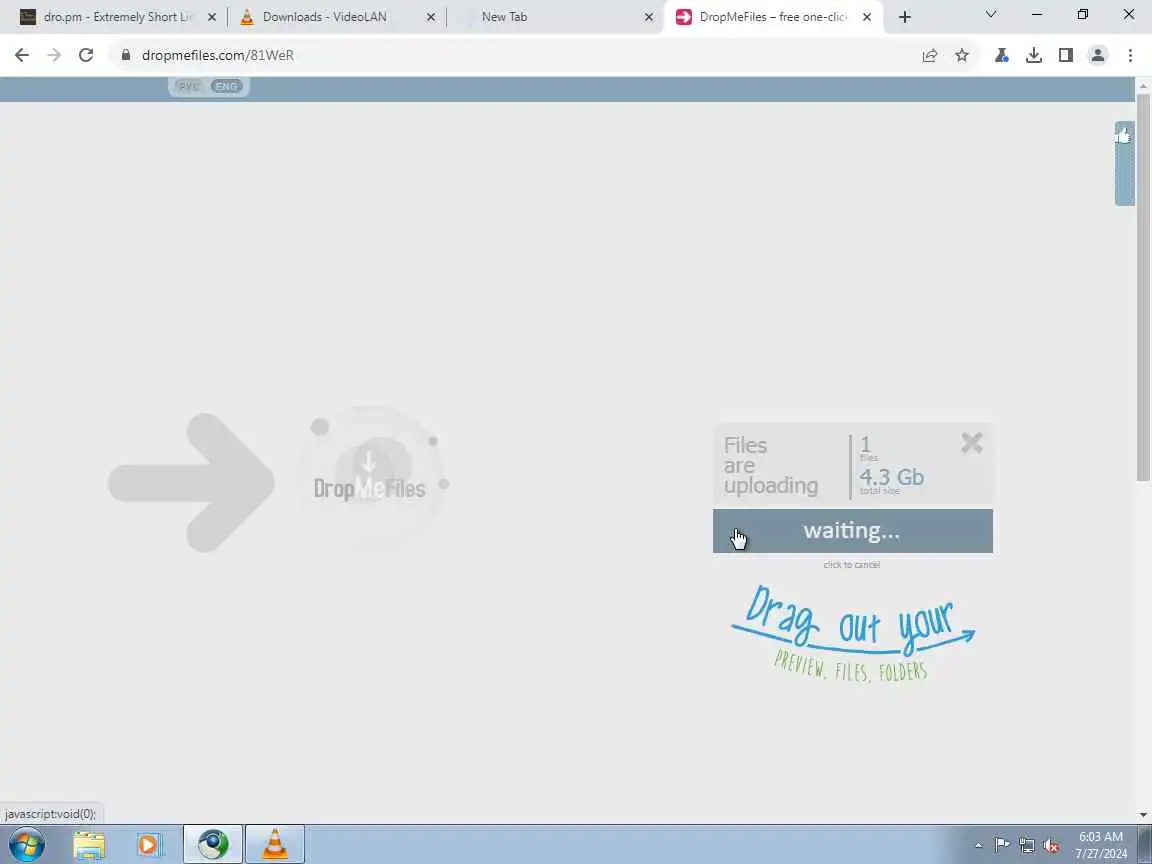Image resolution: width=1152 pixels, height=864 pixels.
Task: Open the clock showing 6:03 AM
Action: pyautogui.click(x=1101, y=845)
